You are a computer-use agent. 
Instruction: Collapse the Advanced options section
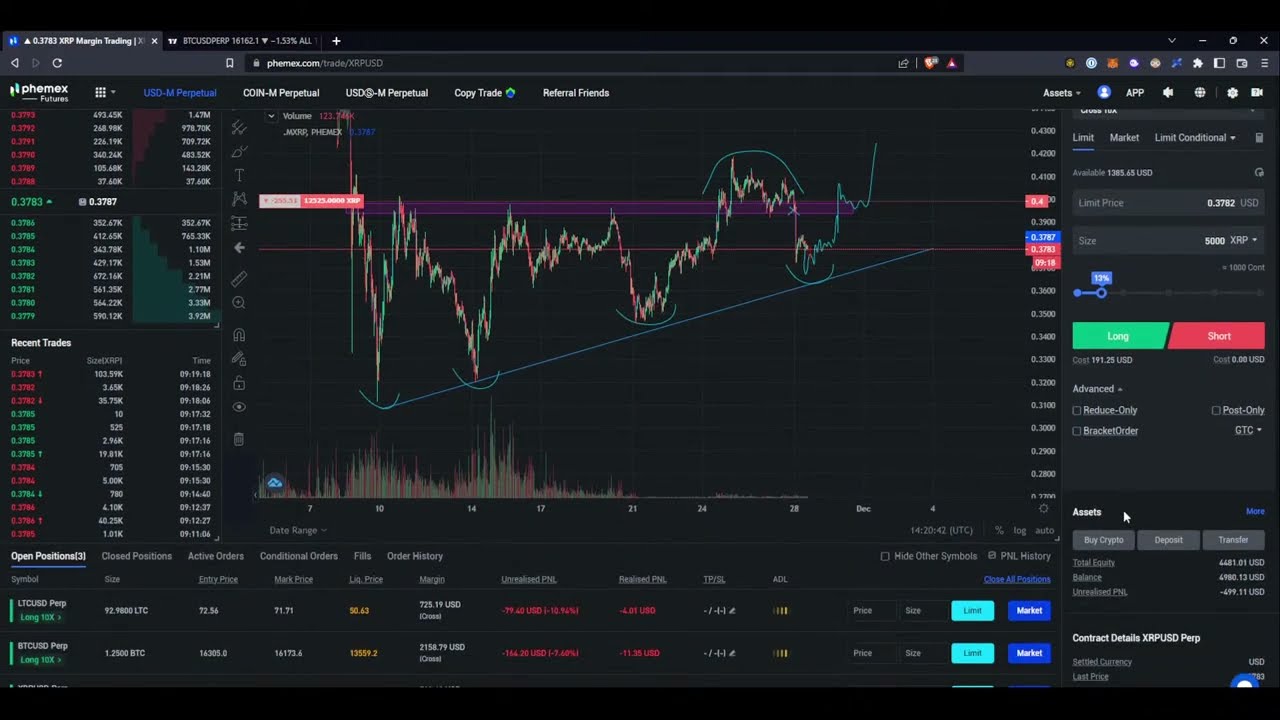tap(1097, 389)
